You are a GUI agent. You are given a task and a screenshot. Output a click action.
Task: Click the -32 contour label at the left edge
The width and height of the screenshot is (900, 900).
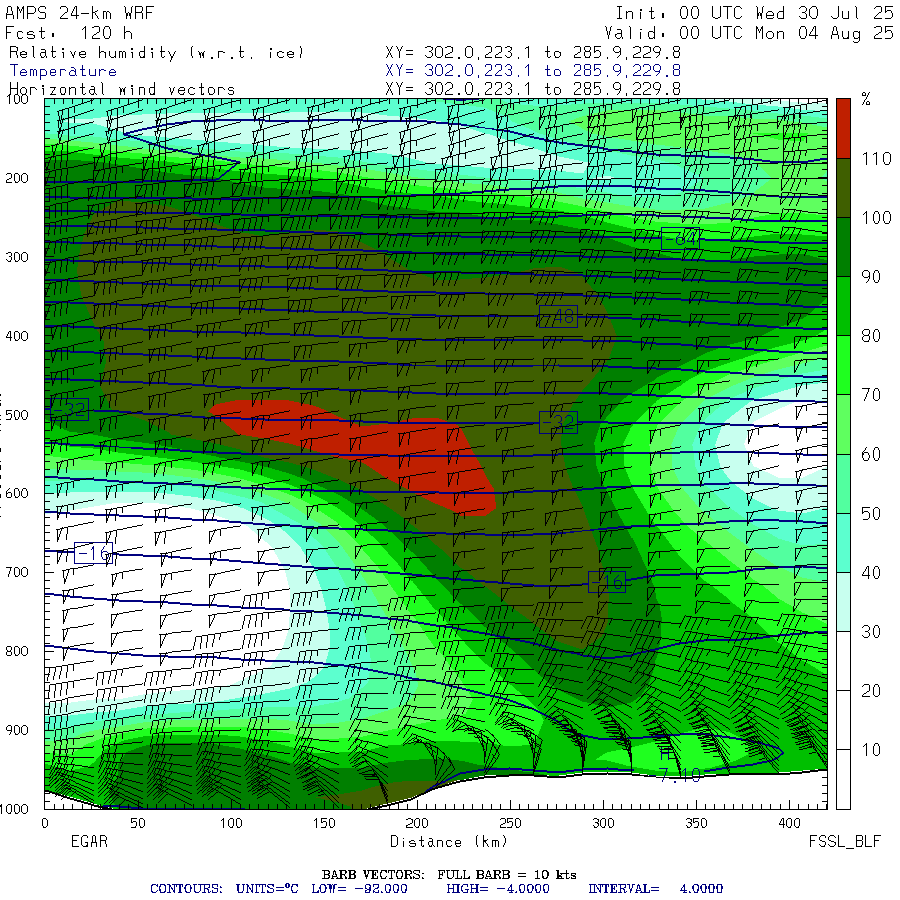point(69,409)
